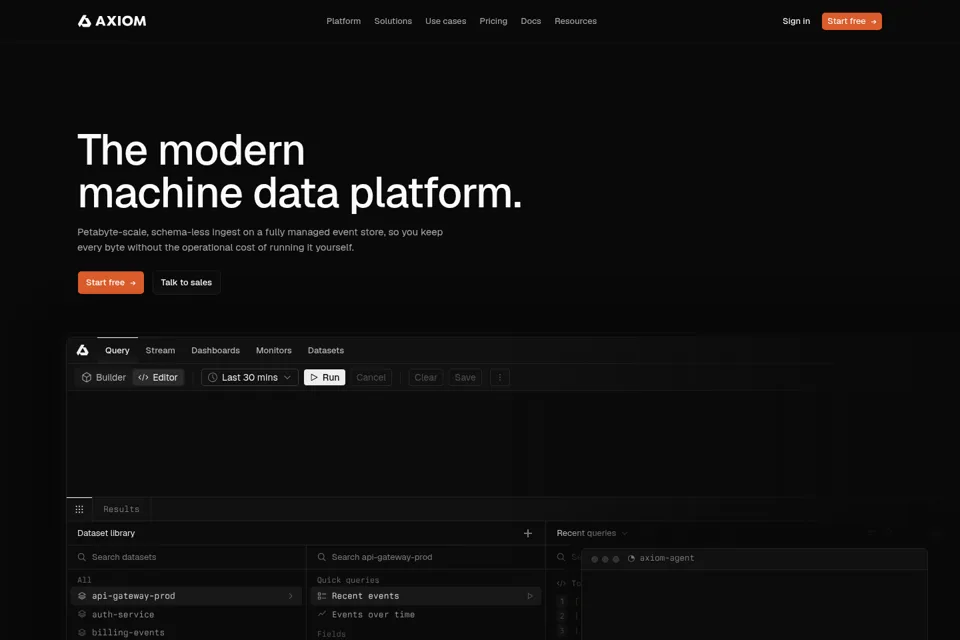Click the clock icon in the time range selector
The height and width of the screenshot is (640, 960).
tap(212, 377)
